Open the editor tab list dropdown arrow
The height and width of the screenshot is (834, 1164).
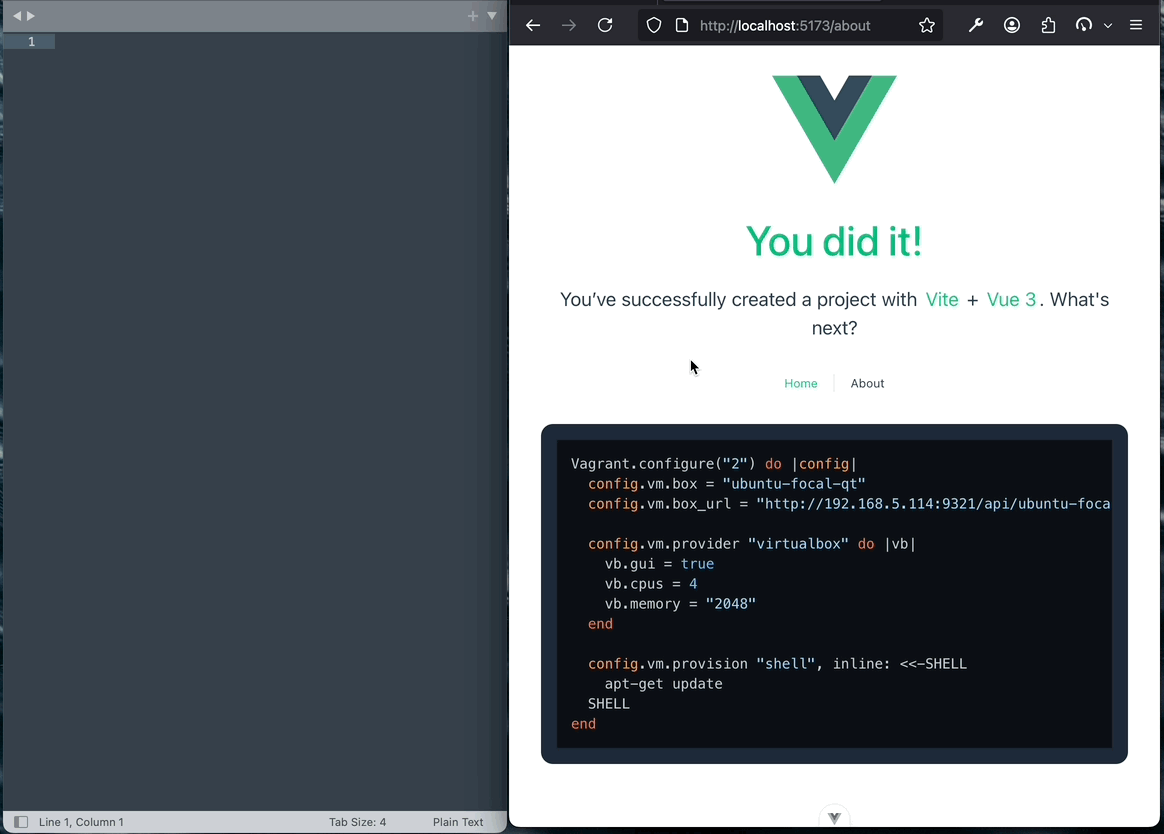click(491, 16)
